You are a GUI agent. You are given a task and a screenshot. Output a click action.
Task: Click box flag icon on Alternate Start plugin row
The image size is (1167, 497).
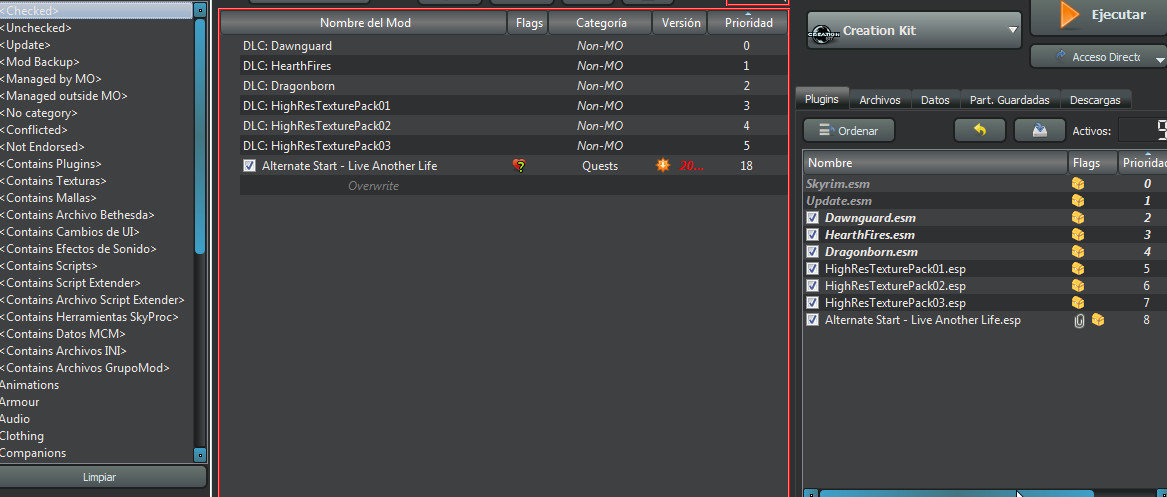pos(1098,320)
